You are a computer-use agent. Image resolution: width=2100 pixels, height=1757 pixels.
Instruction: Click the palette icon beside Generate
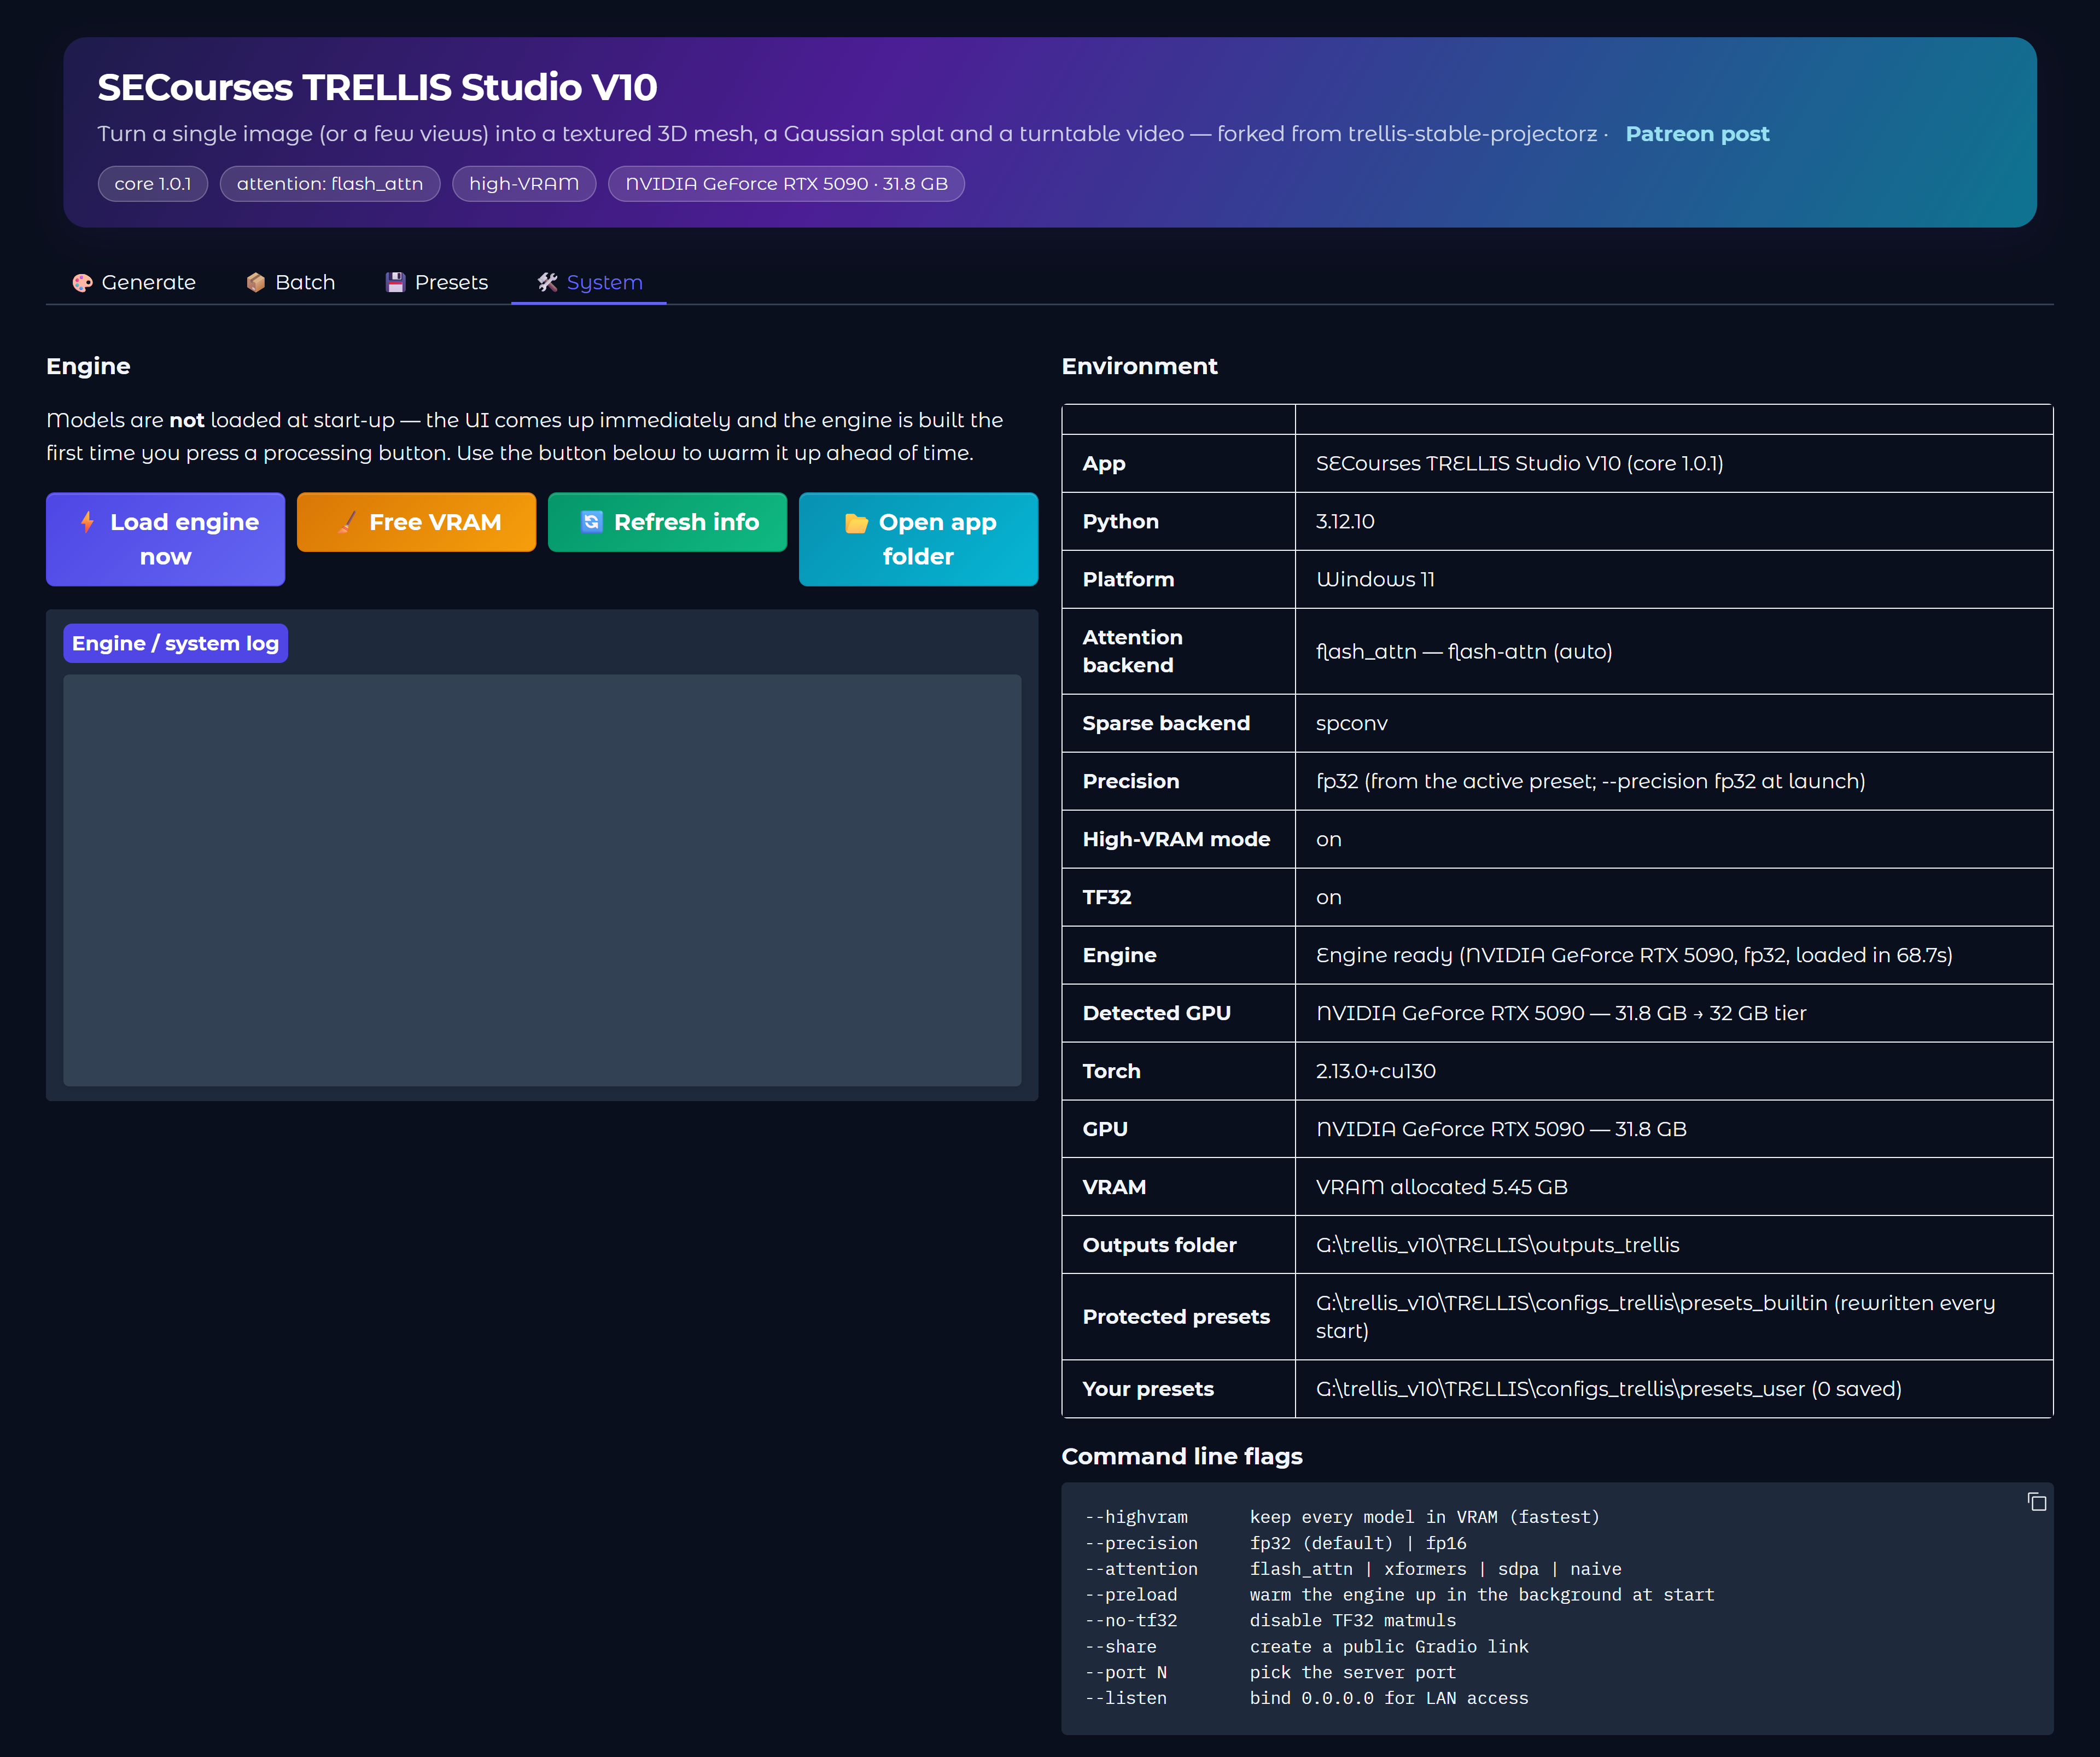(83, 283)
